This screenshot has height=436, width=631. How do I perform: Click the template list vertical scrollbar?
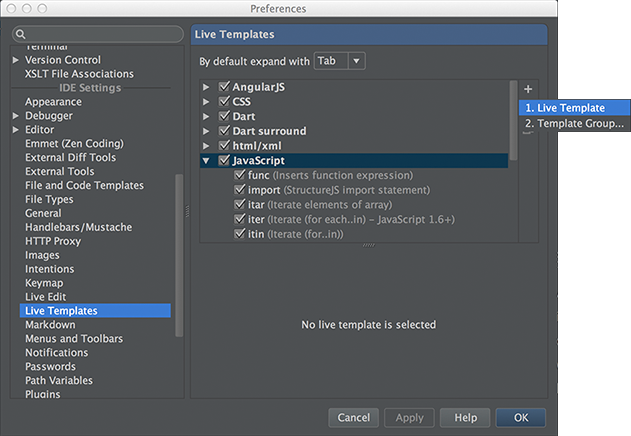tap(513, 121)
